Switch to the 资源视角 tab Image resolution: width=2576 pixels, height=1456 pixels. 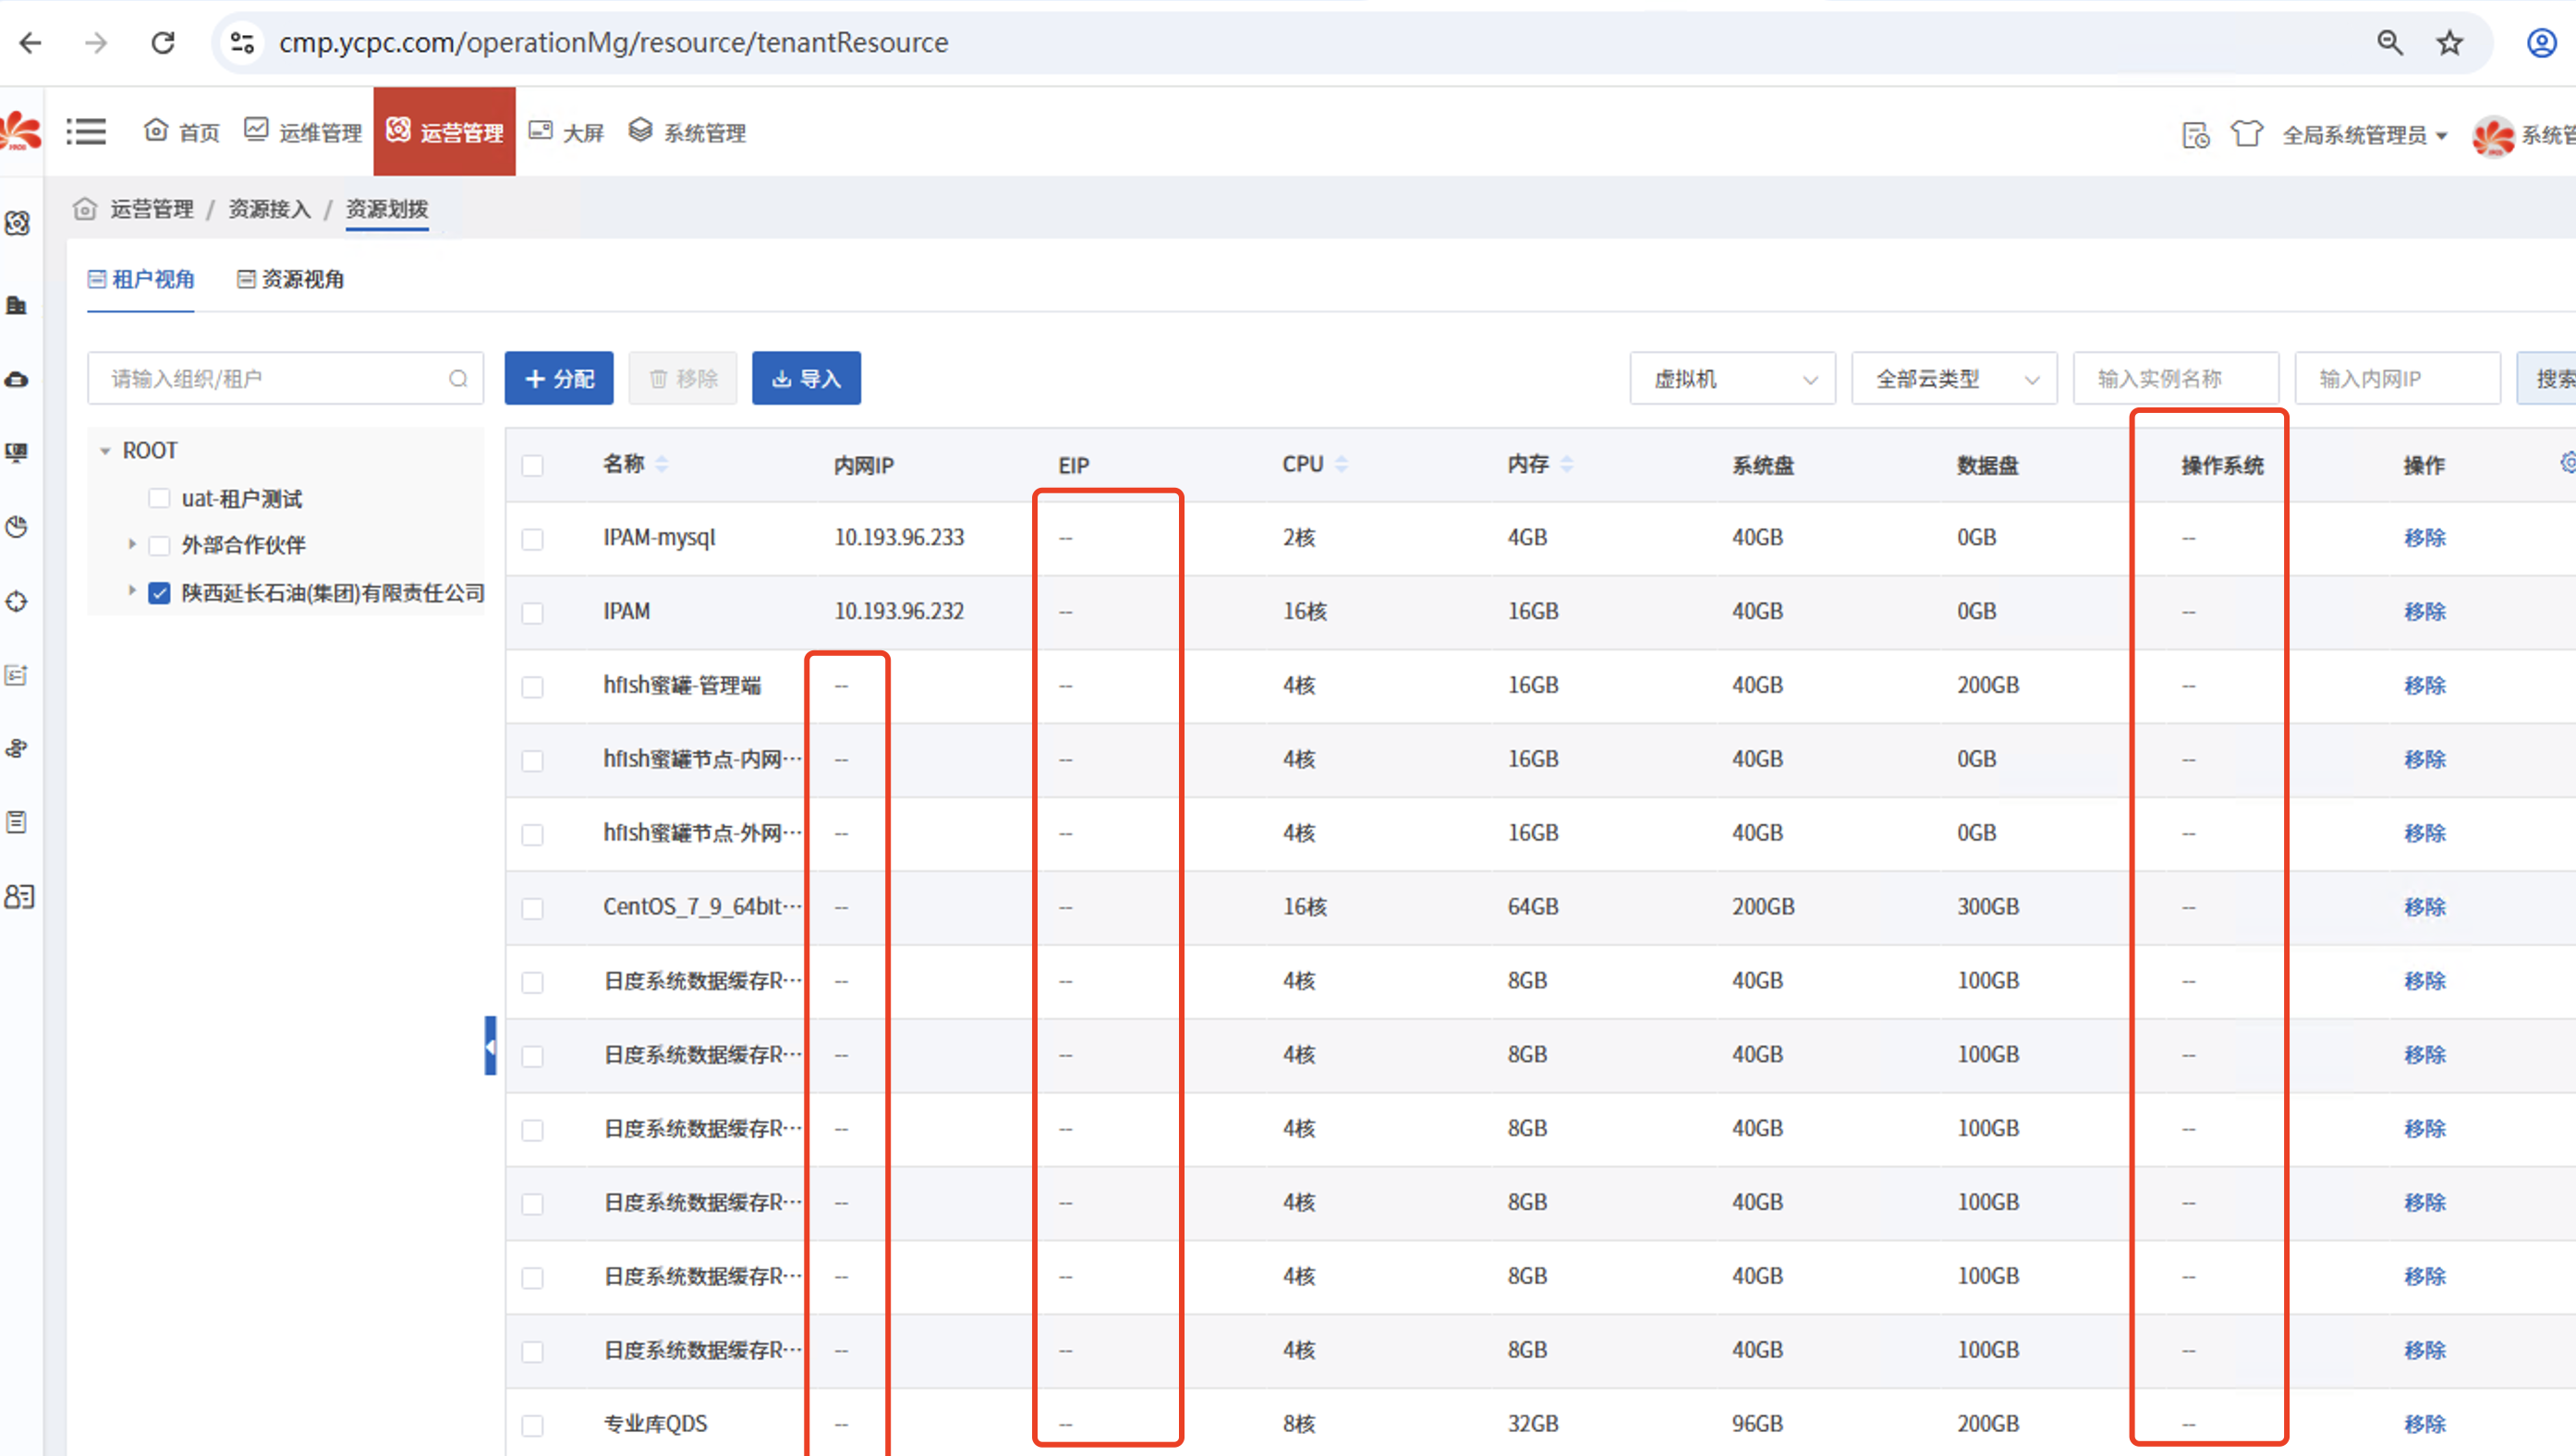pos(290,279)
